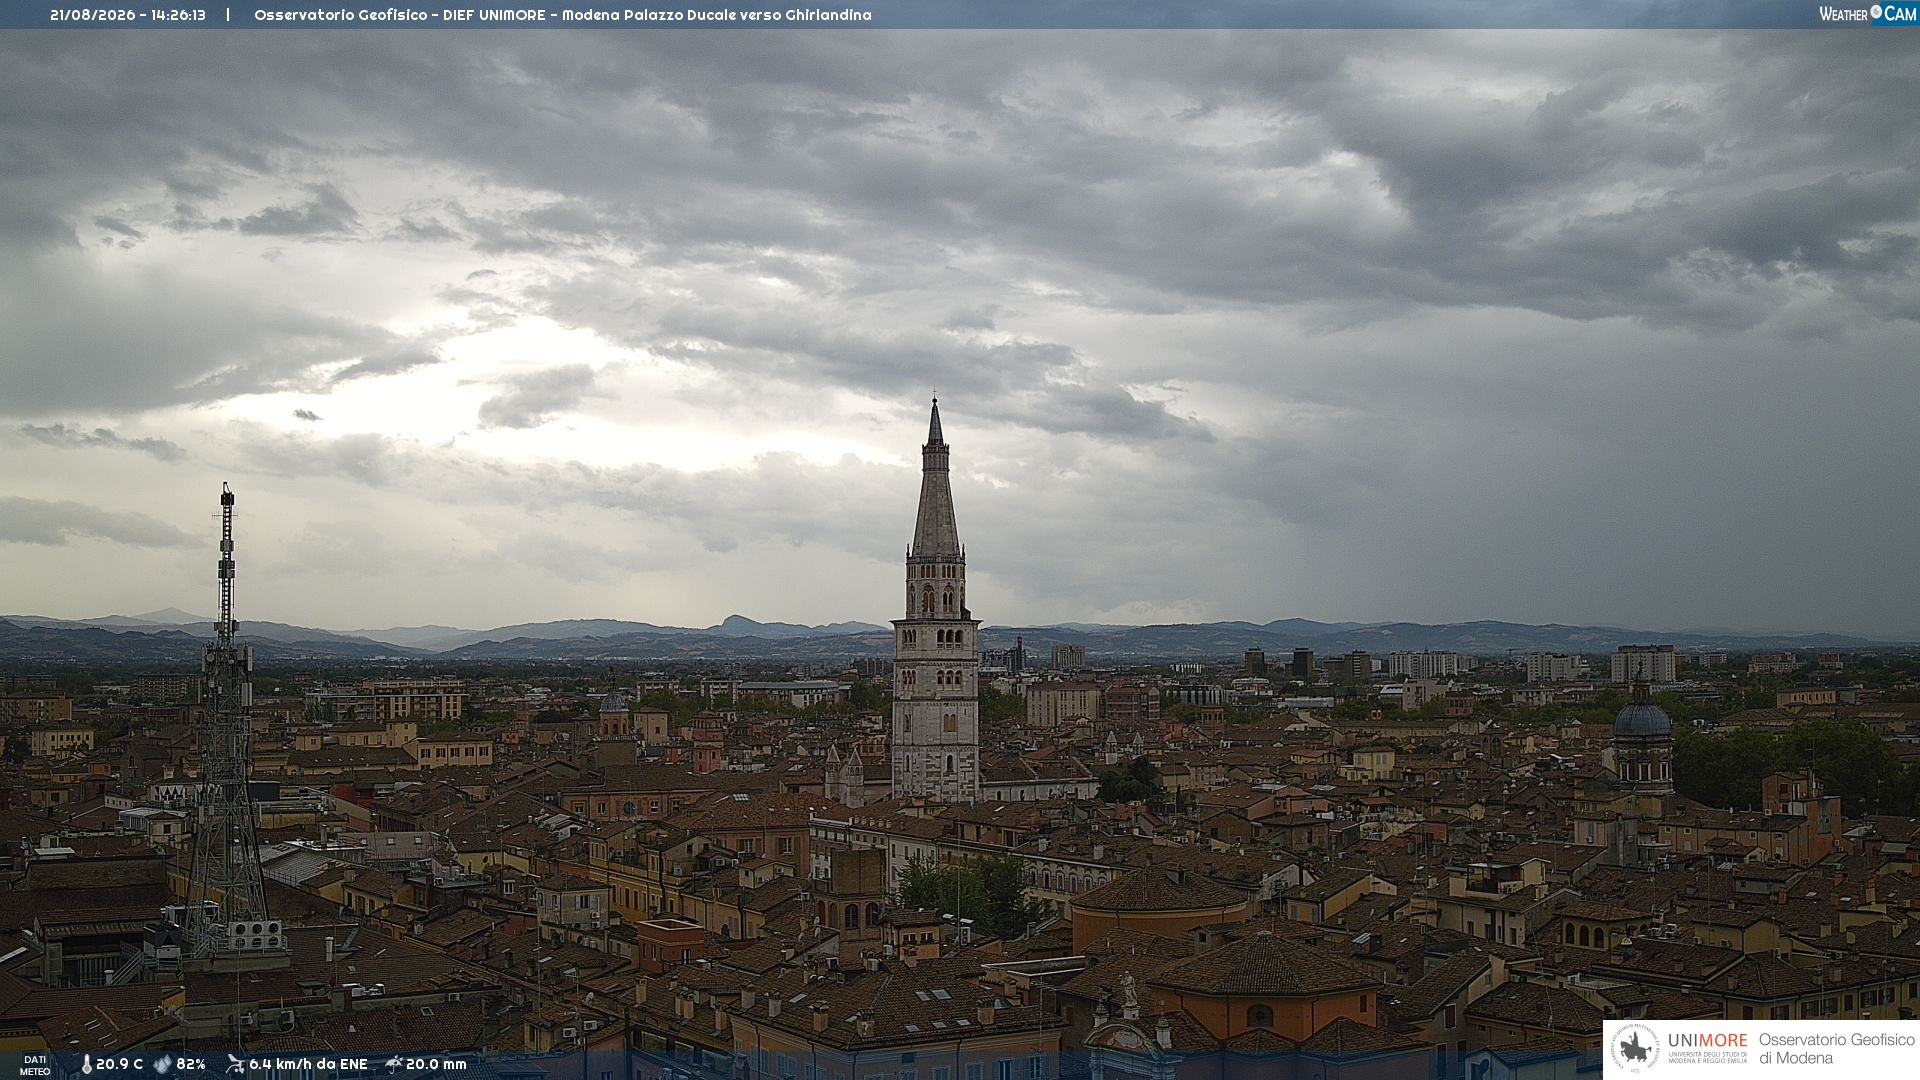
Task: Click the thermometer temperature icon
Action: tap(87, 1064)
